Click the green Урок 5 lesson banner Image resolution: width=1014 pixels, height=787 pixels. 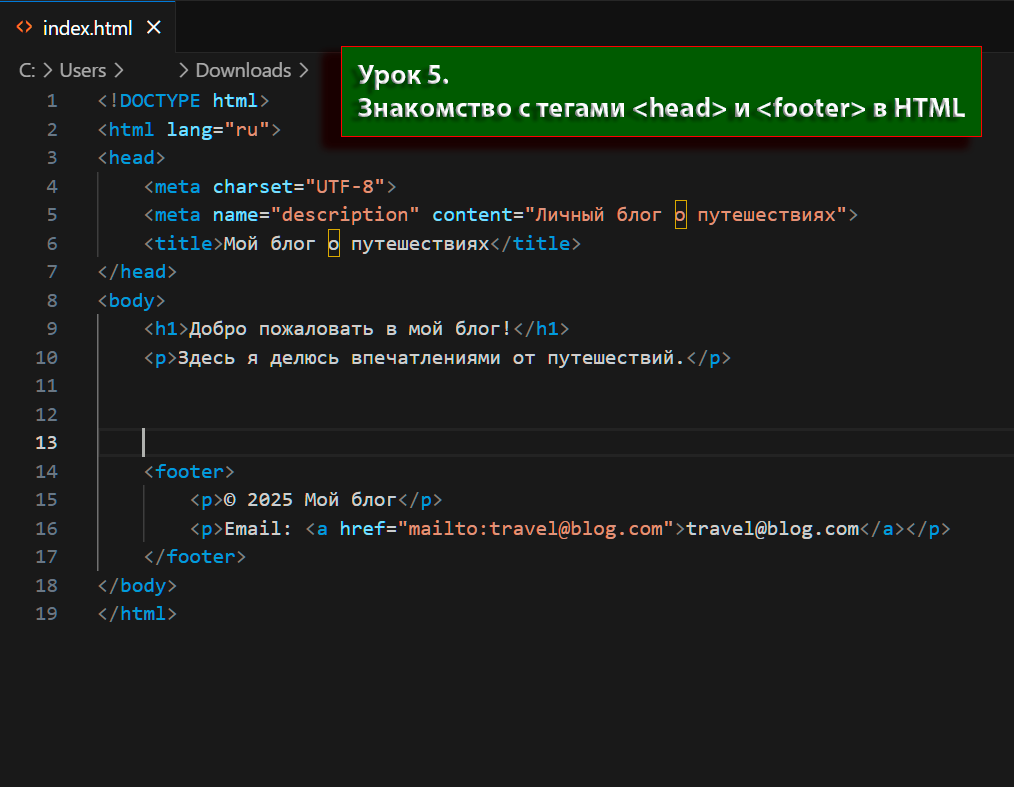[x=661, y=92]
